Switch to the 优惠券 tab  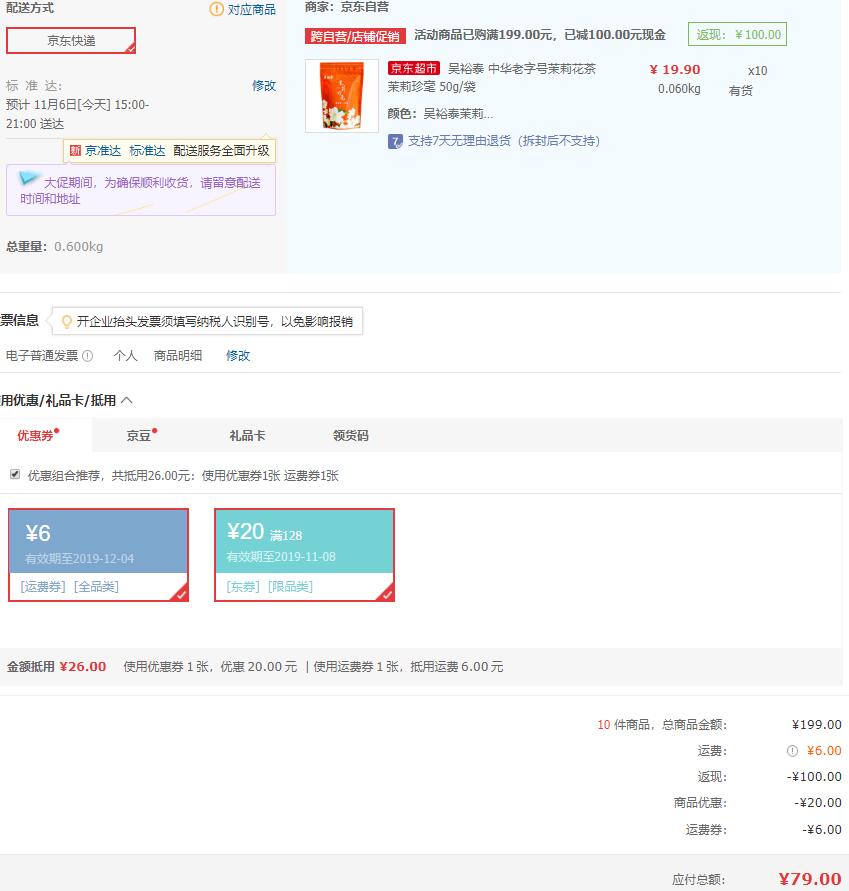pyautogui.click(x=38, y=435)
